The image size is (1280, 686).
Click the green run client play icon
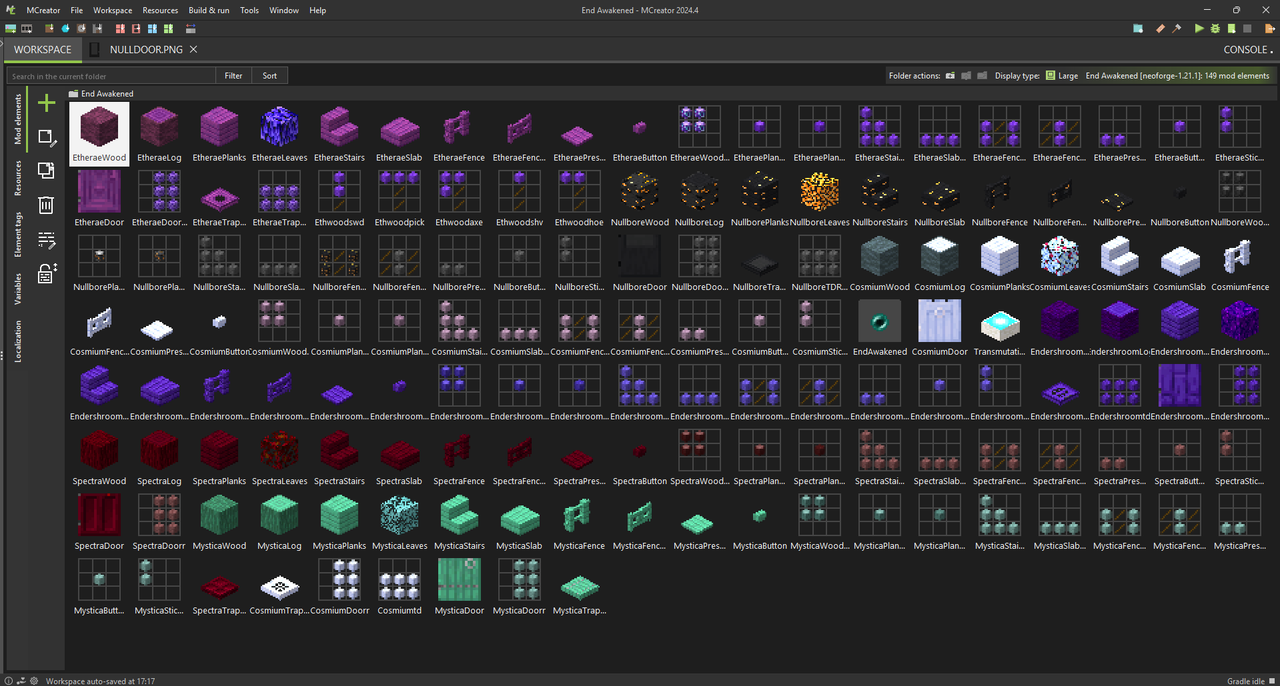click(1199, 28)
